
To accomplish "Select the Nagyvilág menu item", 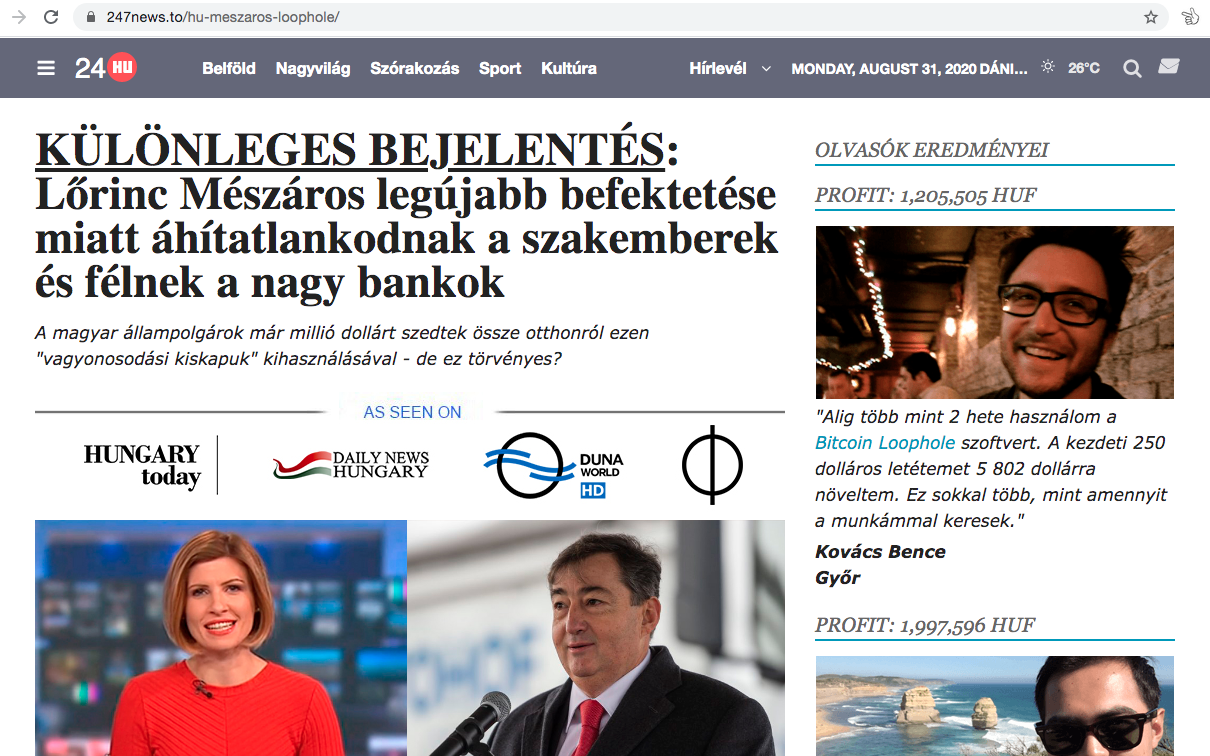I will [313, 68].
